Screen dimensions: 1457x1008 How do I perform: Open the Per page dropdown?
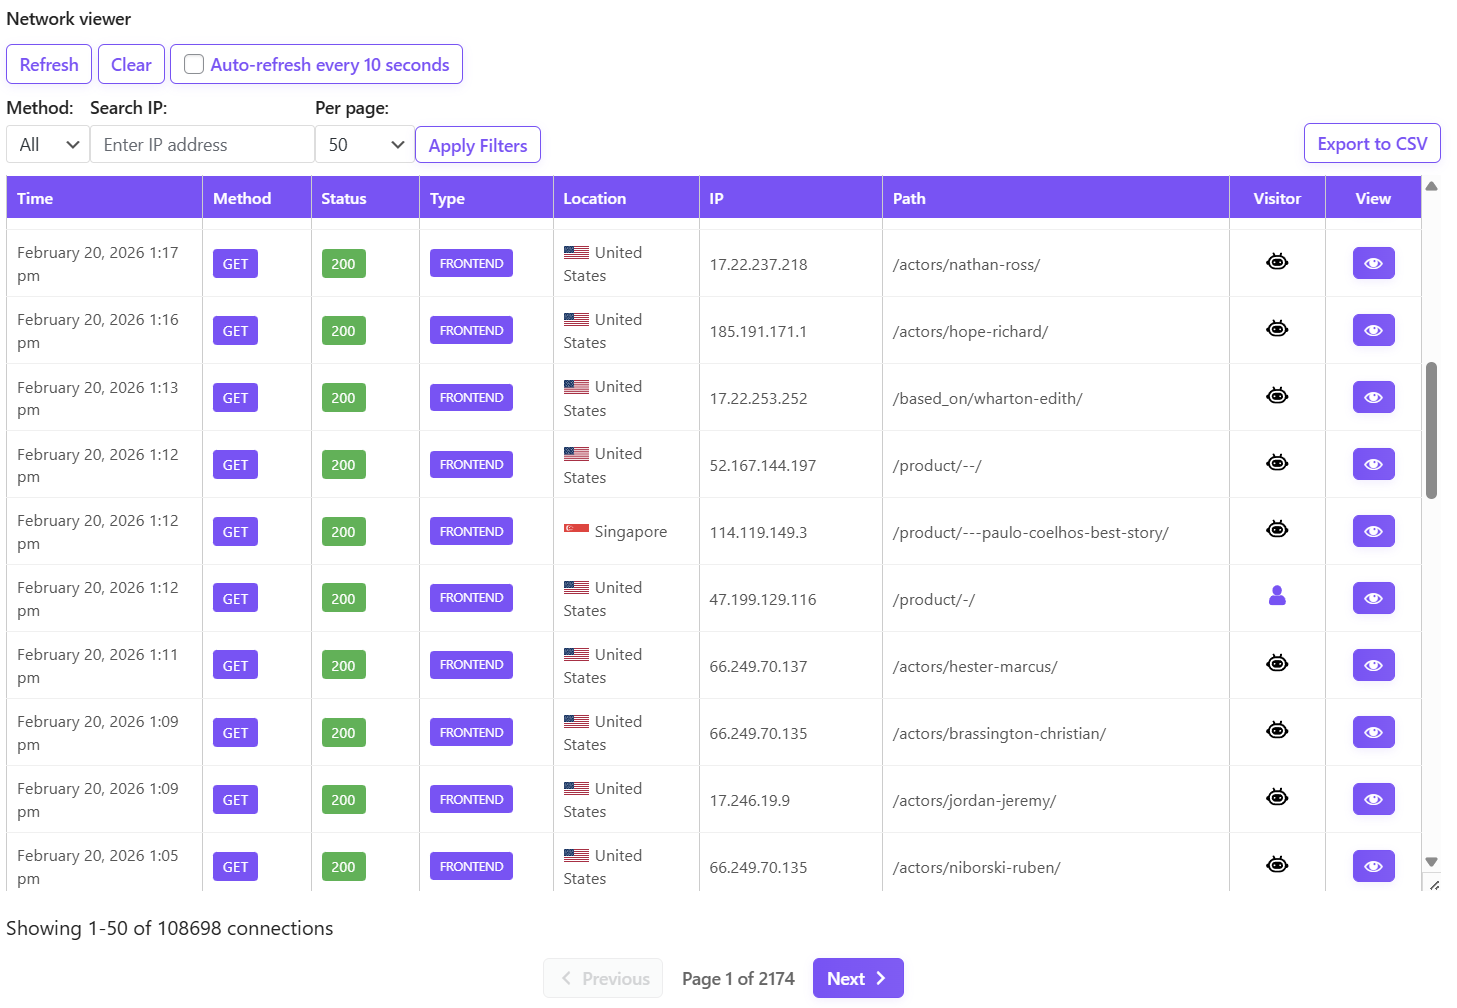pyautogui.click(x=364, y=144)
